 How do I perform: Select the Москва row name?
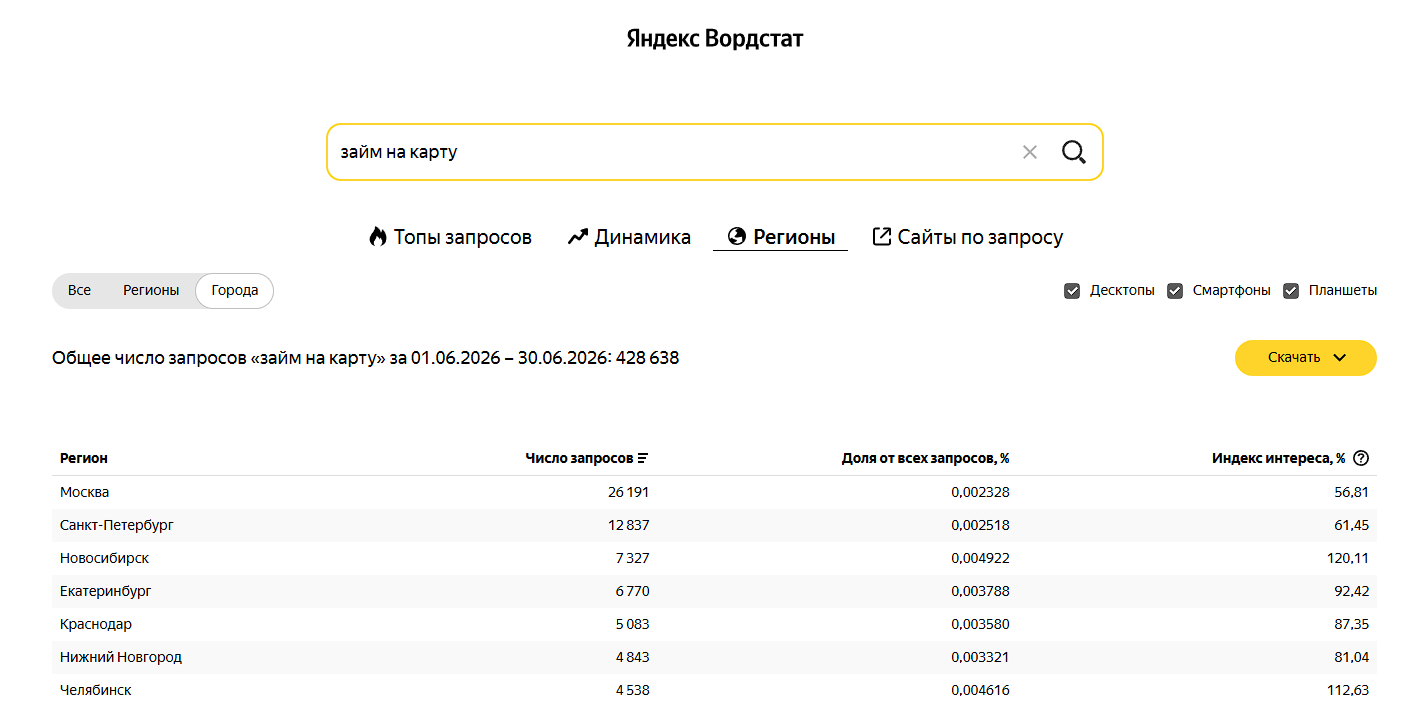click(85, 492)
